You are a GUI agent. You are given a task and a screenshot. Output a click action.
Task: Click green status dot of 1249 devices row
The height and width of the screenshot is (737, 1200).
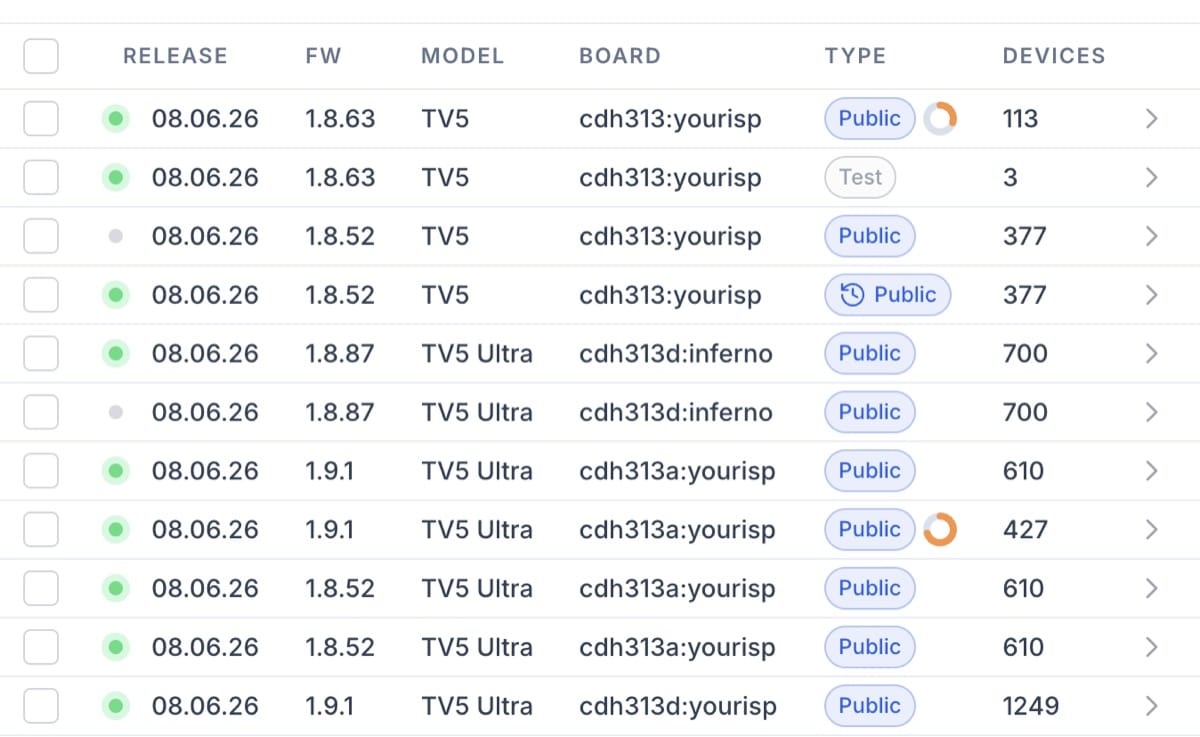click(x=116, y=706)
